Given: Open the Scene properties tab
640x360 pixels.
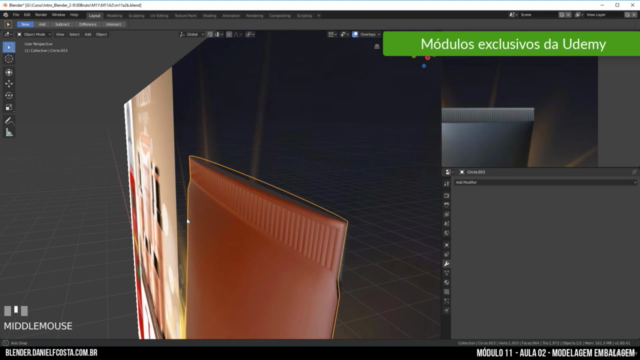Looking at the screenshot, I should [x=447, y=224].
